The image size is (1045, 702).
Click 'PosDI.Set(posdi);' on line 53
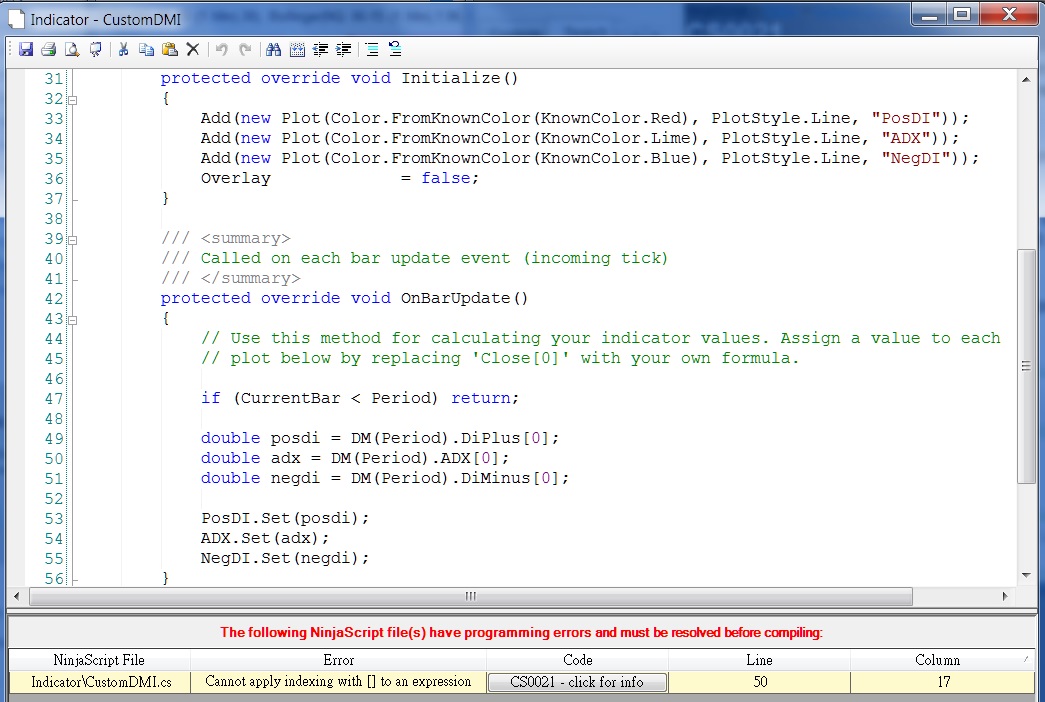285,518
